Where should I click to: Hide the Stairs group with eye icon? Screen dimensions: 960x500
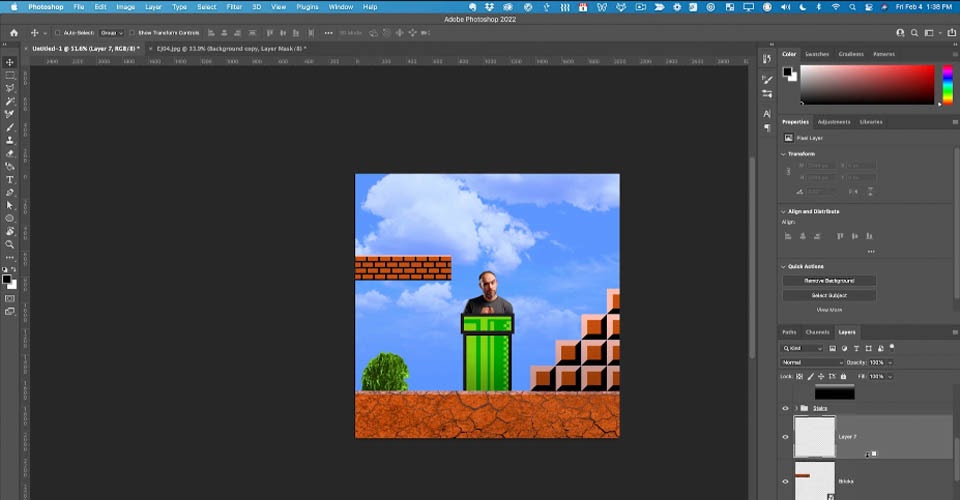click(x=786, y=408)
